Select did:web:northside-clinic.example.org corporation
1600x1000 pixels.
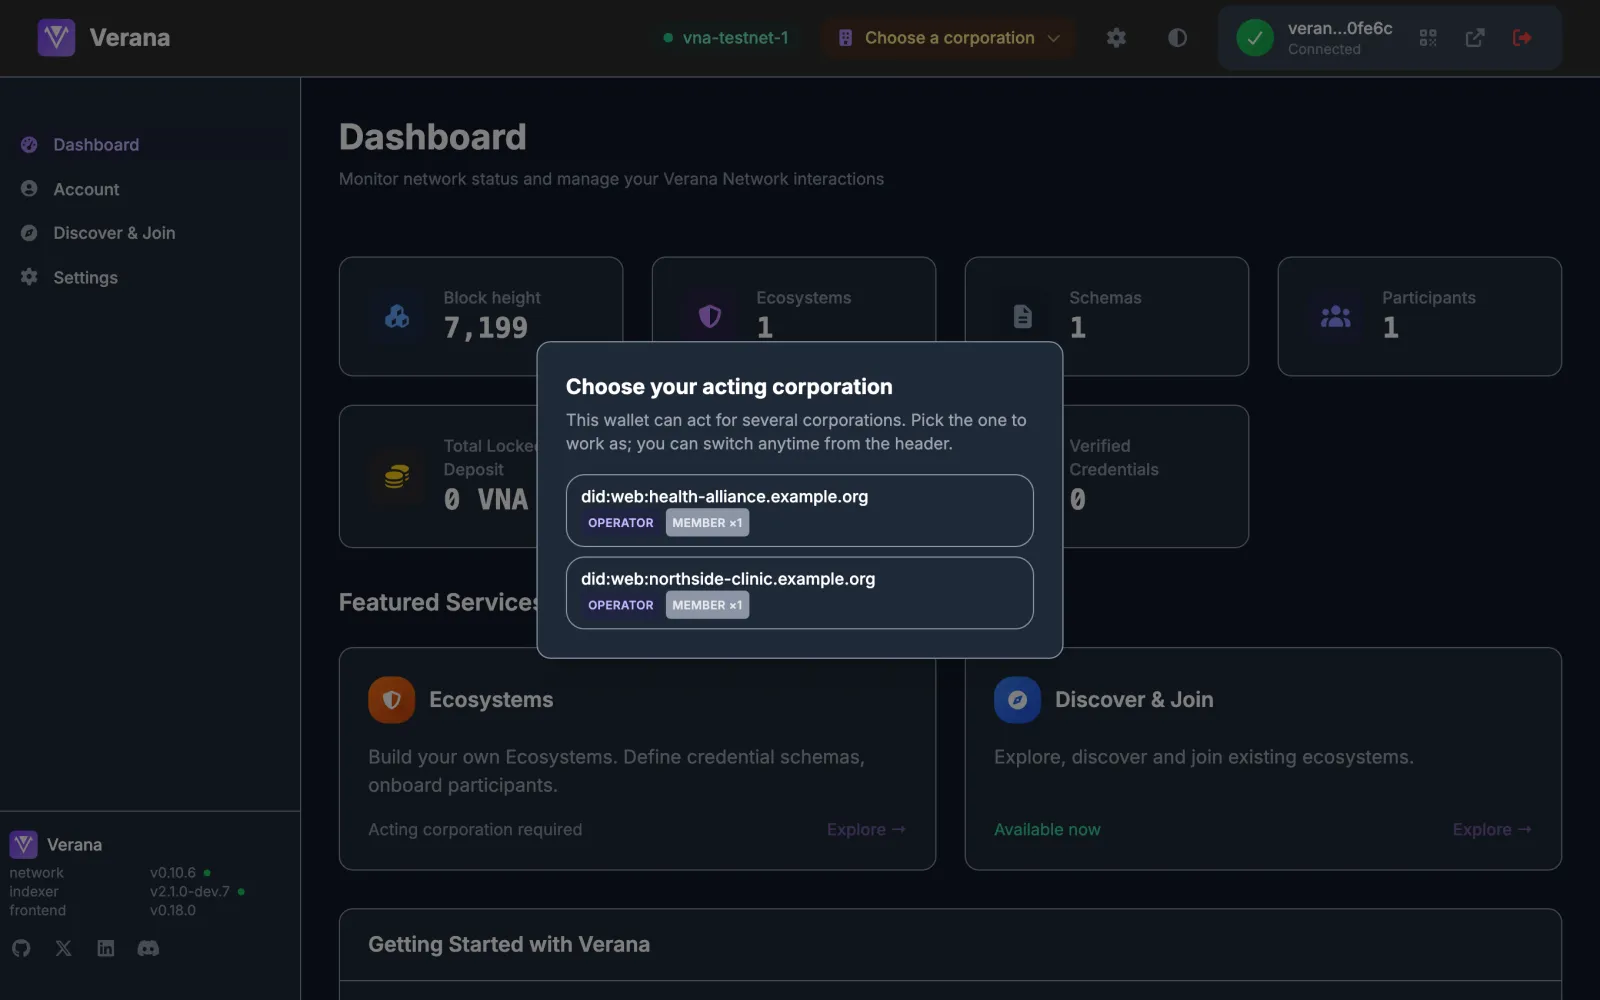pos(799,593)
